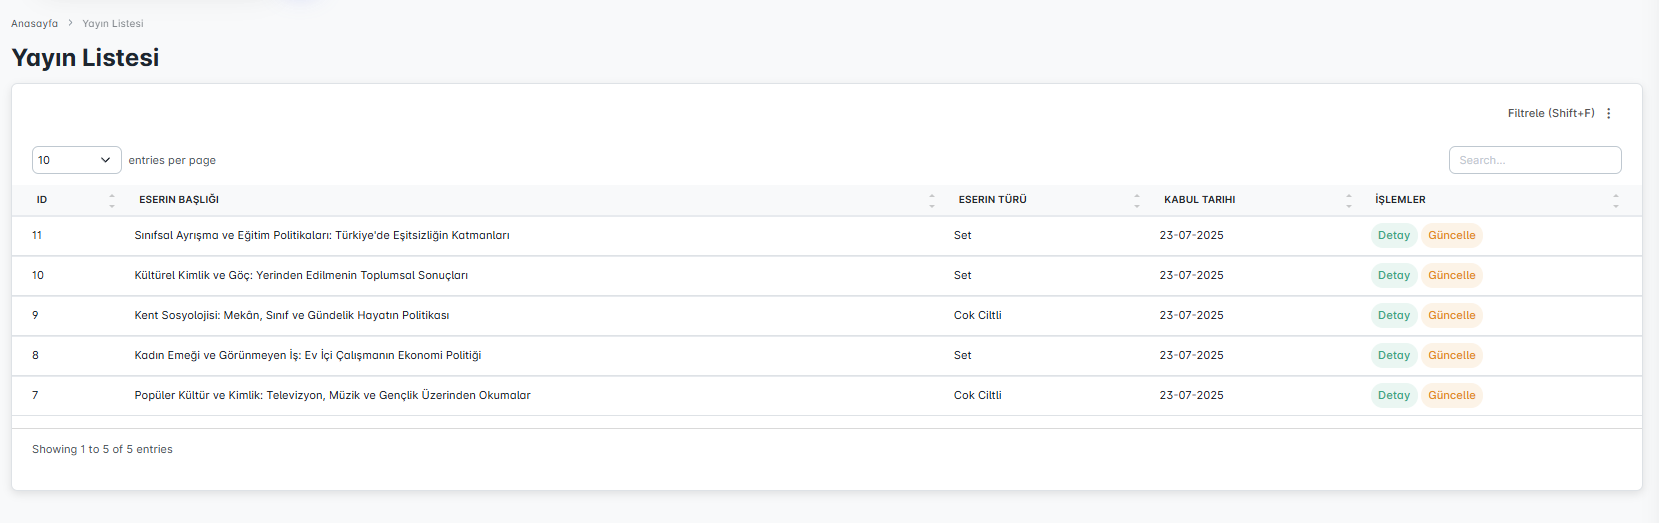Click sort arrows in İşlemler column
The width and height of the screenshot is (1659, 523).
click(x=1615, y=200)
